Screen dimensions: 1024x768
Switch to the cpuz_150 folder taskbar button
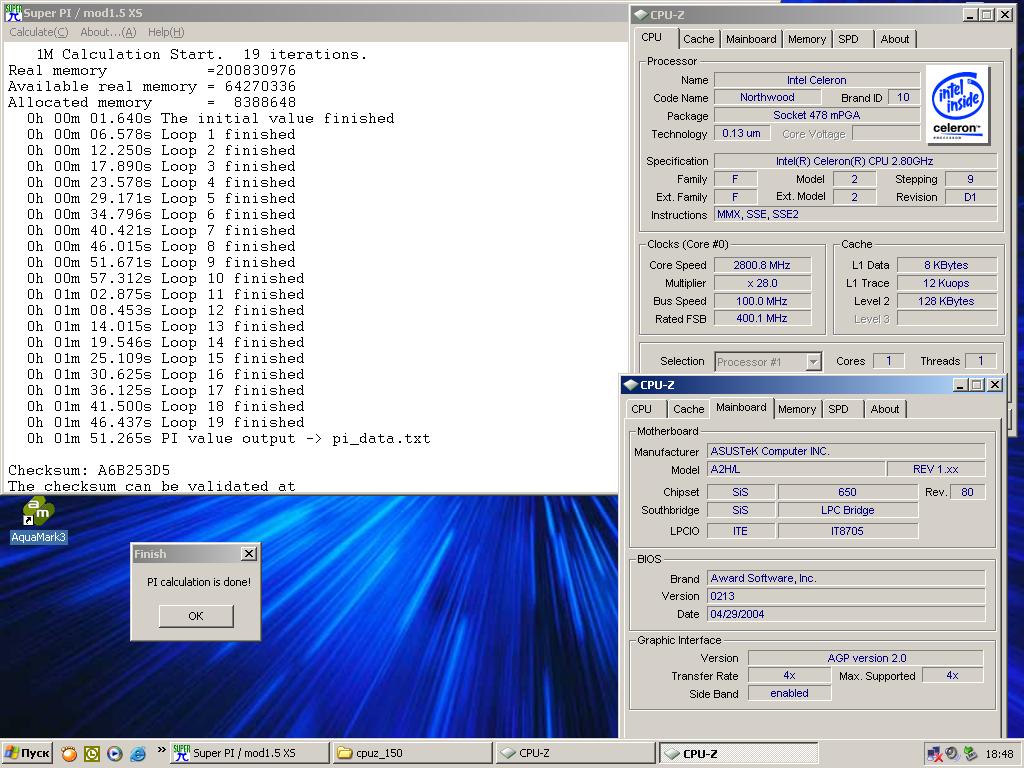click(411, 753)
